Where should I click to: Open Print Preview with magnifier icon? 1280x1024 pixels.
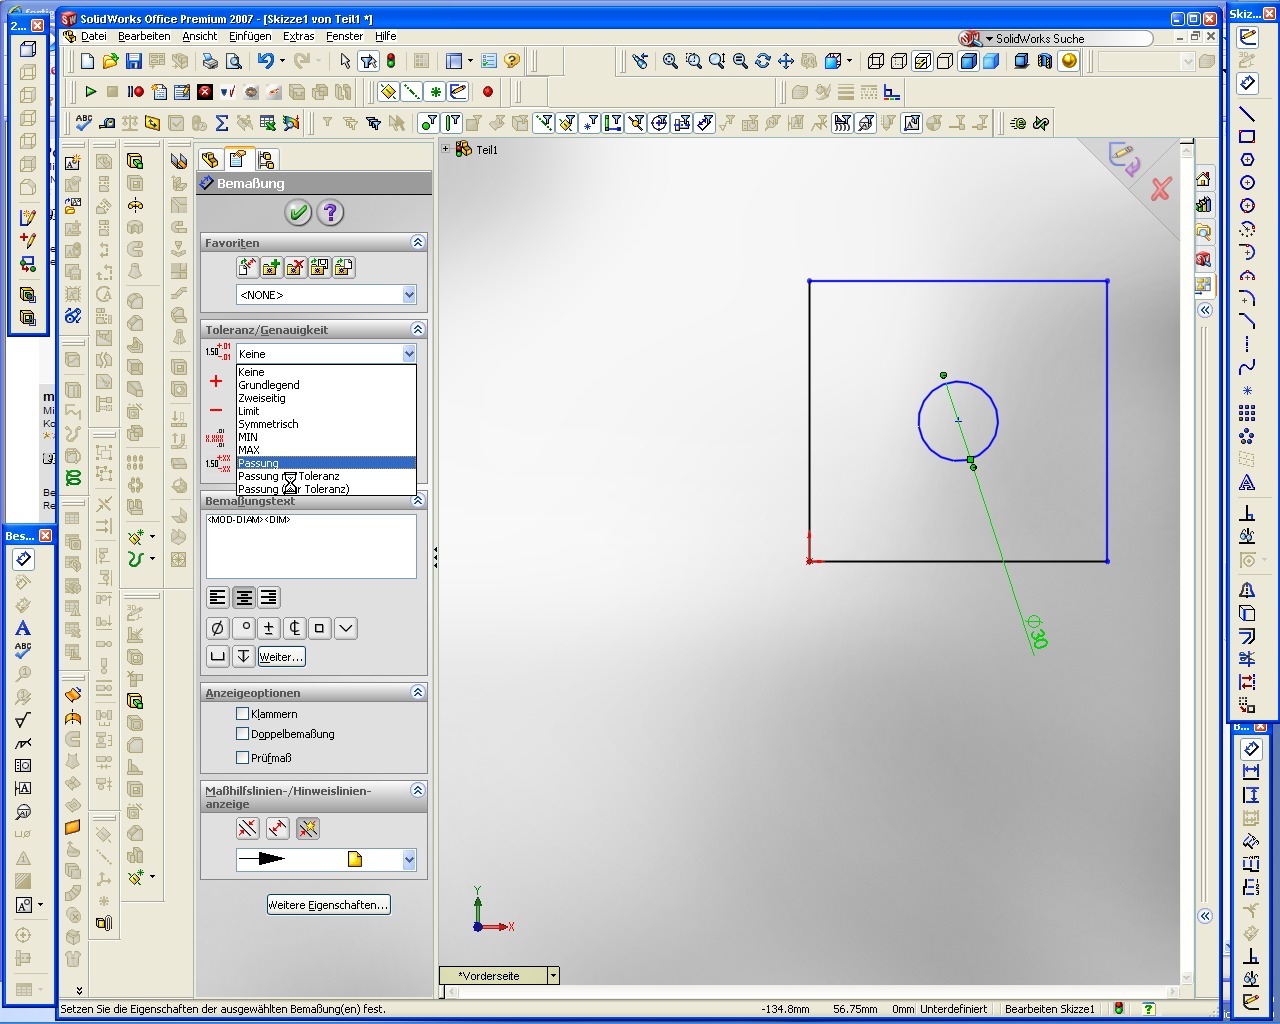point(233,61)
